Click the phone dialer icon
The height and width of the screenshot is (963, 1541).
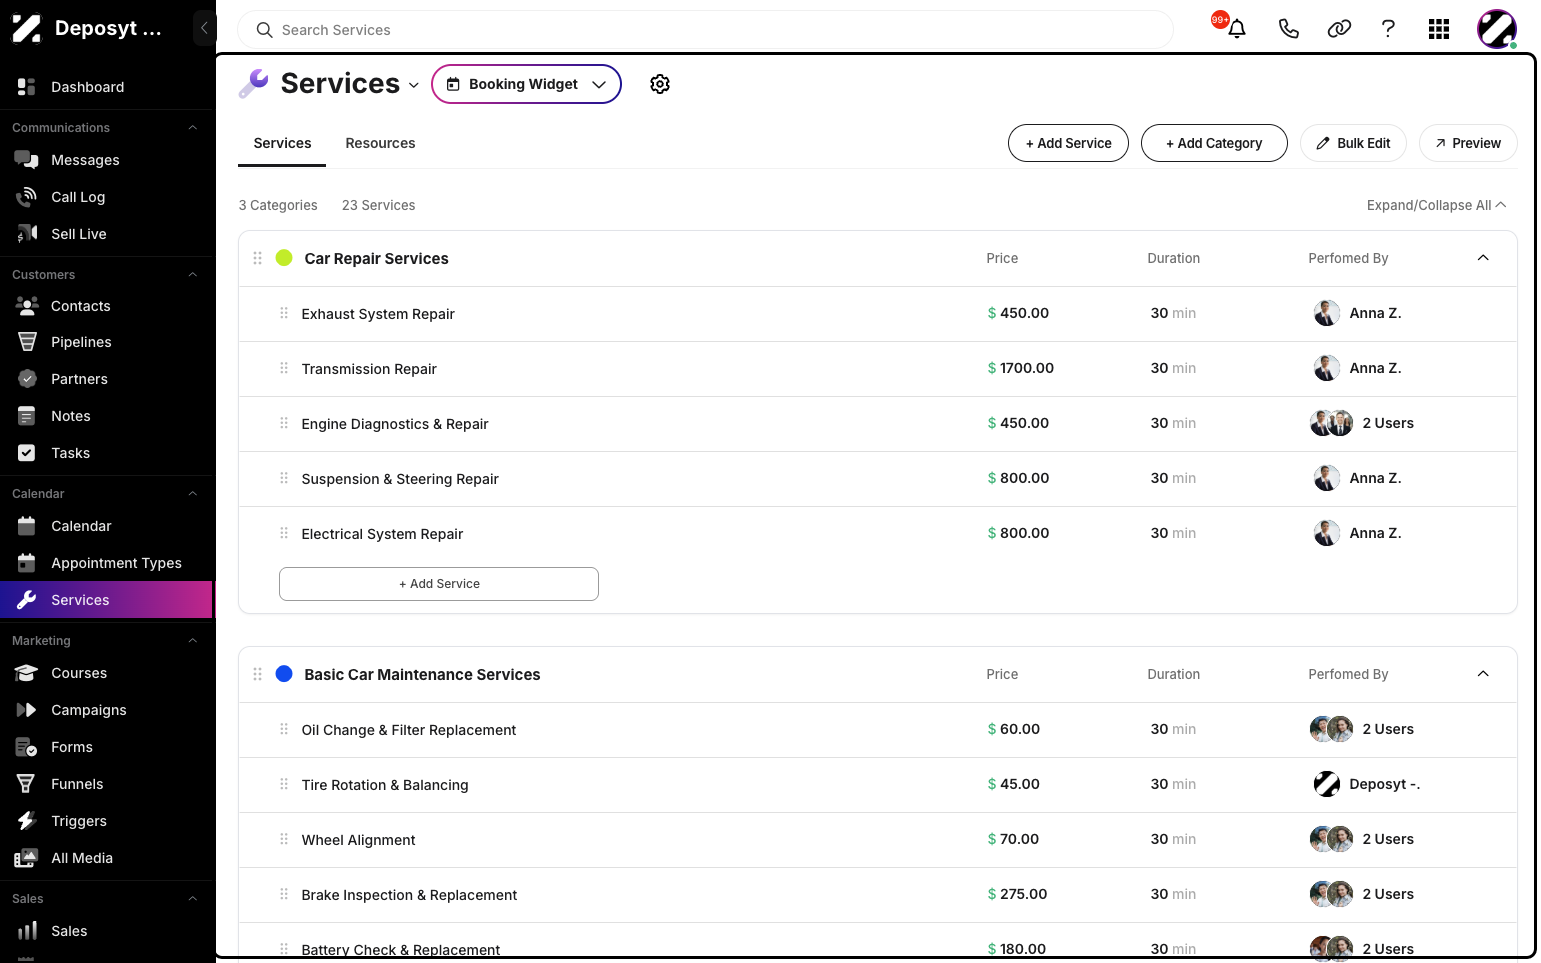(1289, 29)
